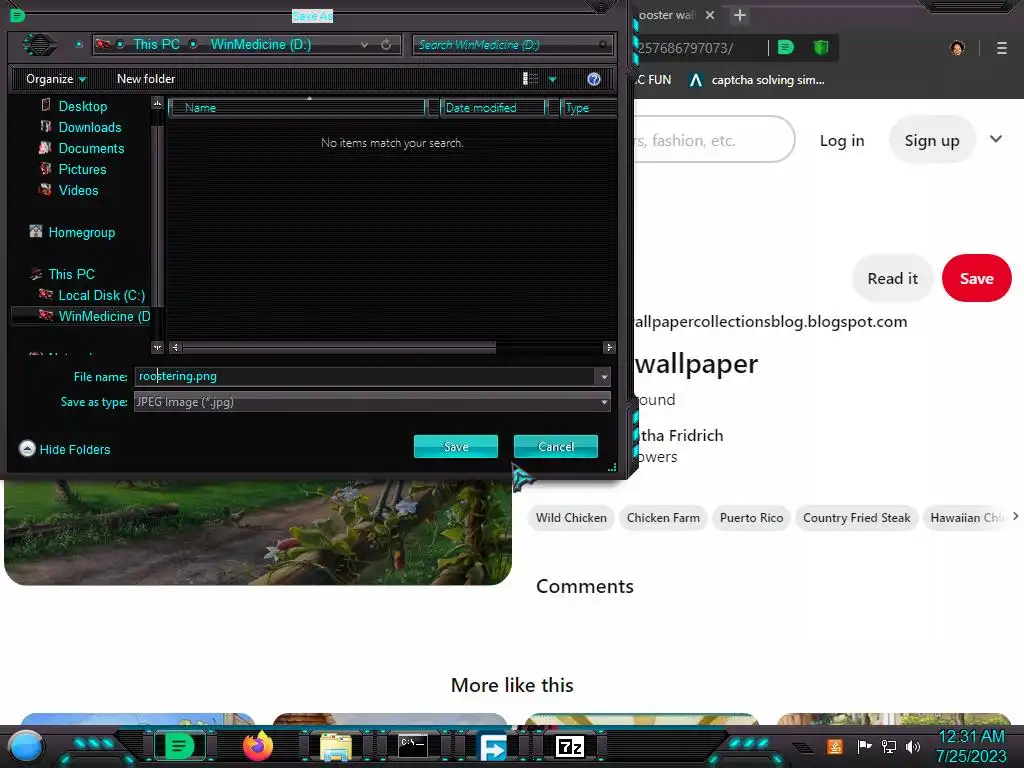Click the back navigation orb in dialog

(40, 44)
